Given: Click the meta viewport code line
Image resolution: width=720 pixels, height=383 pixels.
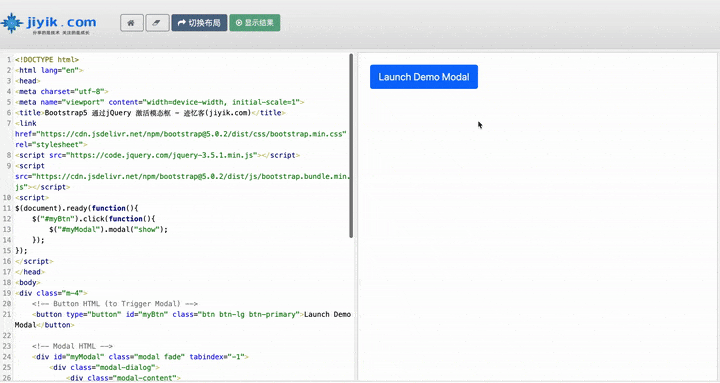Looking at the screenshot, I should (159, 102).
